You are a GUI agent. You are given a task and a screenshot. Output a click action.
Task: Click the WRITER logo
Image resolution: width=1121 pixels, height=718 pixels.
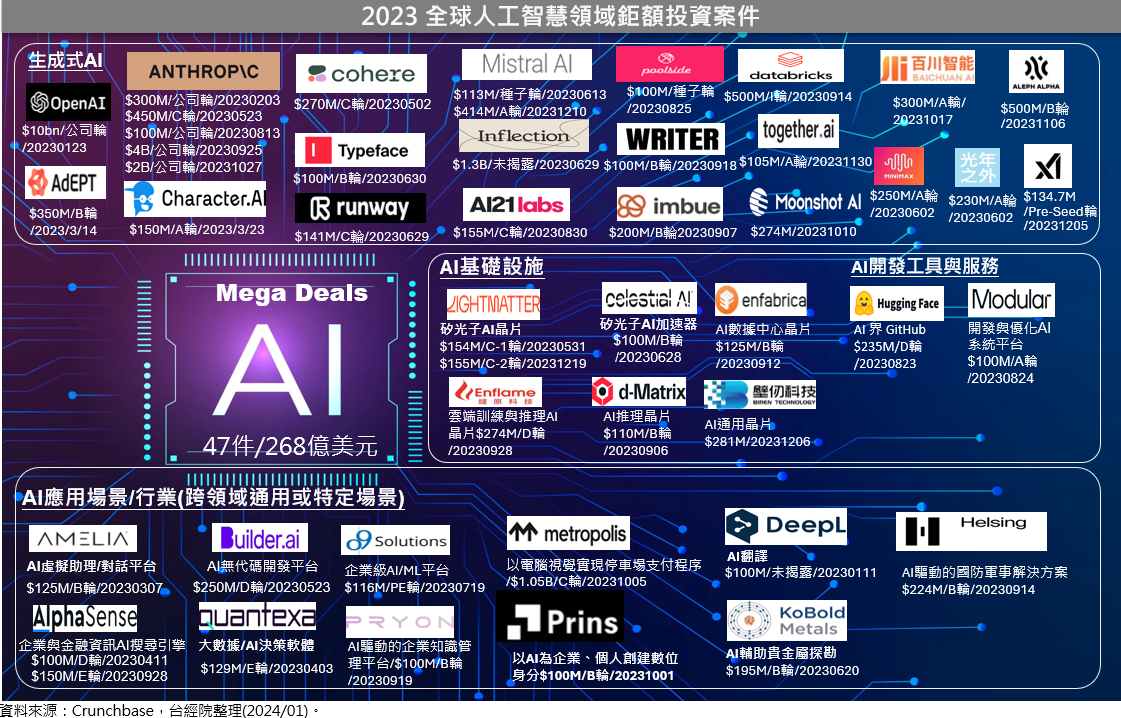coord(671,139)
